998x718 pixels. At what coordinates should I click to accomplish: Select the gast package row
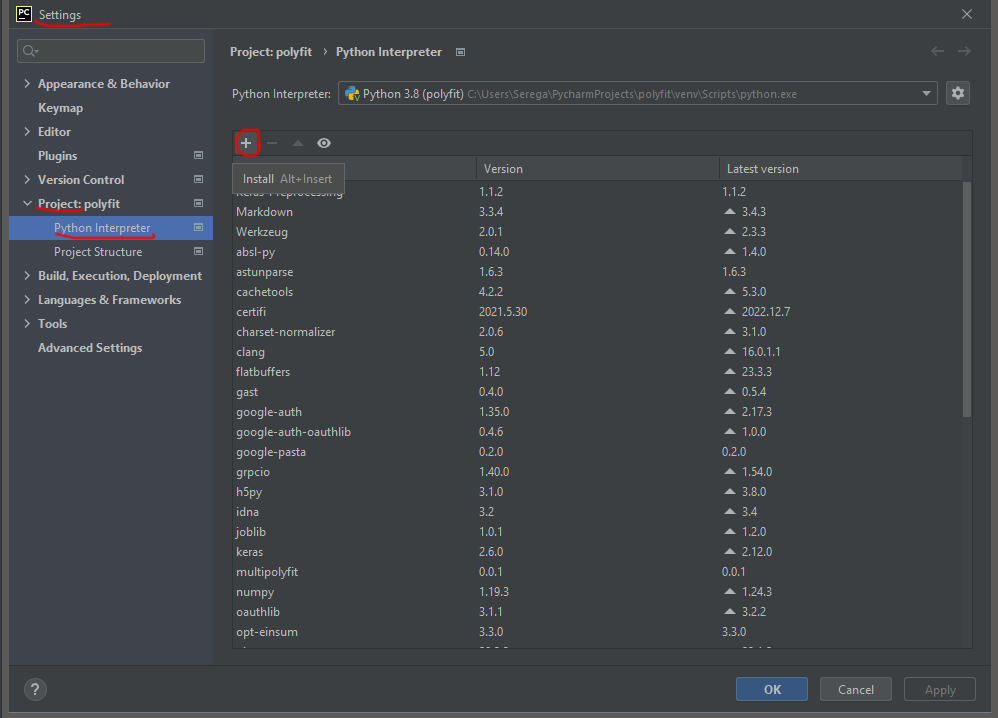point(598,391)
